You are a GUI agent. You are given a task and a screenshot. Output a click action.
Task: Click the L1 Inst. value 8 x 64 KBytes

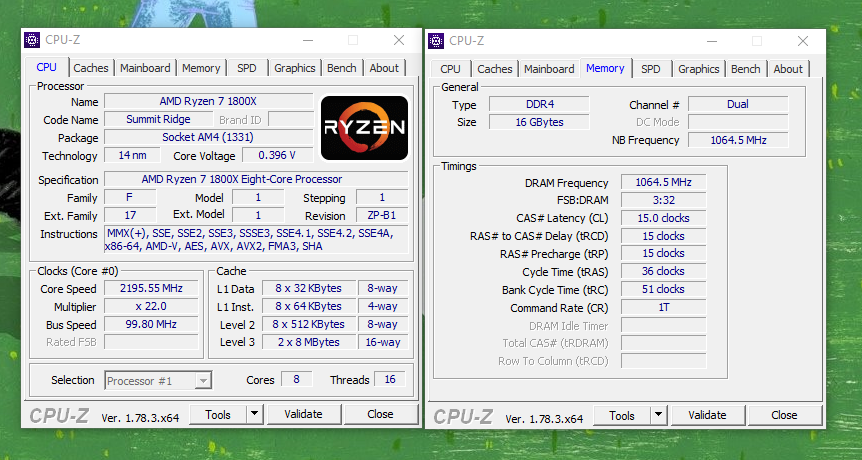pyautogui.click(x=308, y=306)
